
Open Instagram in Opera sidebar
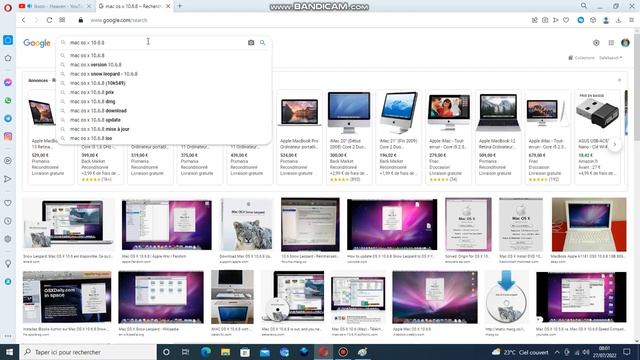8,137
